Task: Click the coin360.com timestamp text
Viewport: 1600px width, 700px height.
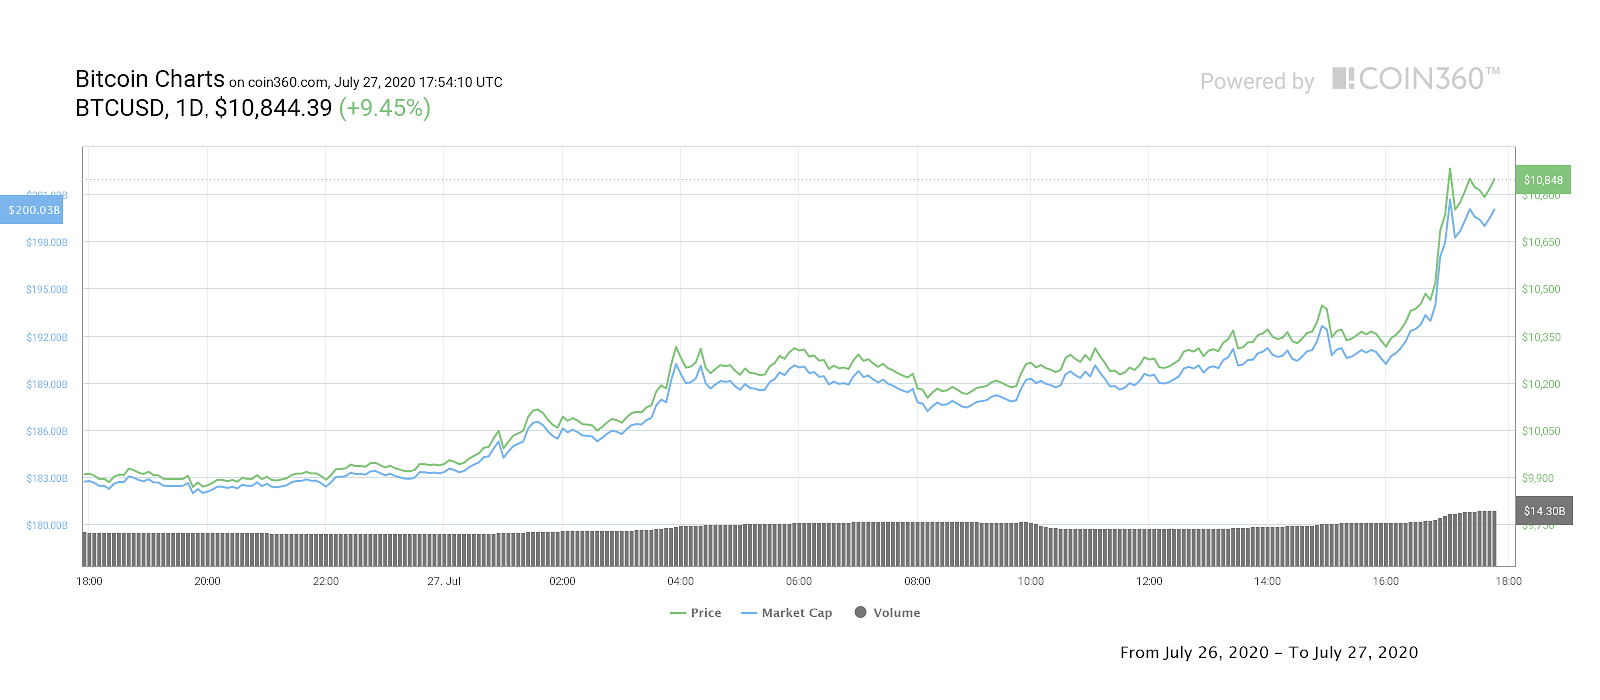Action: click(366, 82)
